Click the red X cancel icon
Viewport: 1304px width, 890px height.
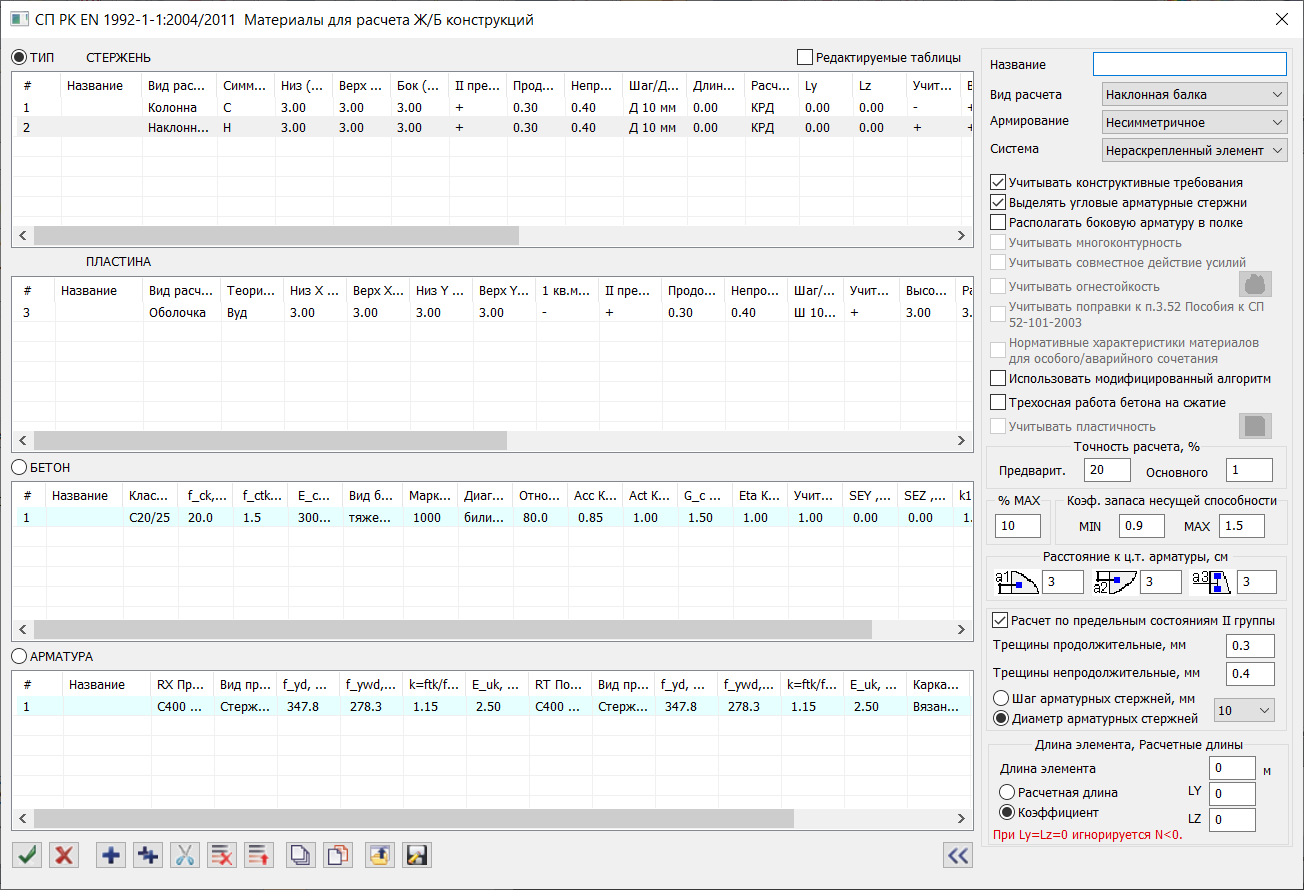click(x=65, y=855)
